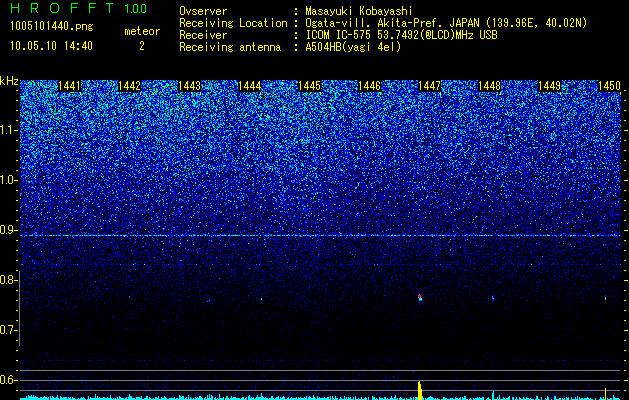629x400 pixels.
Task: Click time marker 1450
Action: pyautogui.click(x=609, y=86)
